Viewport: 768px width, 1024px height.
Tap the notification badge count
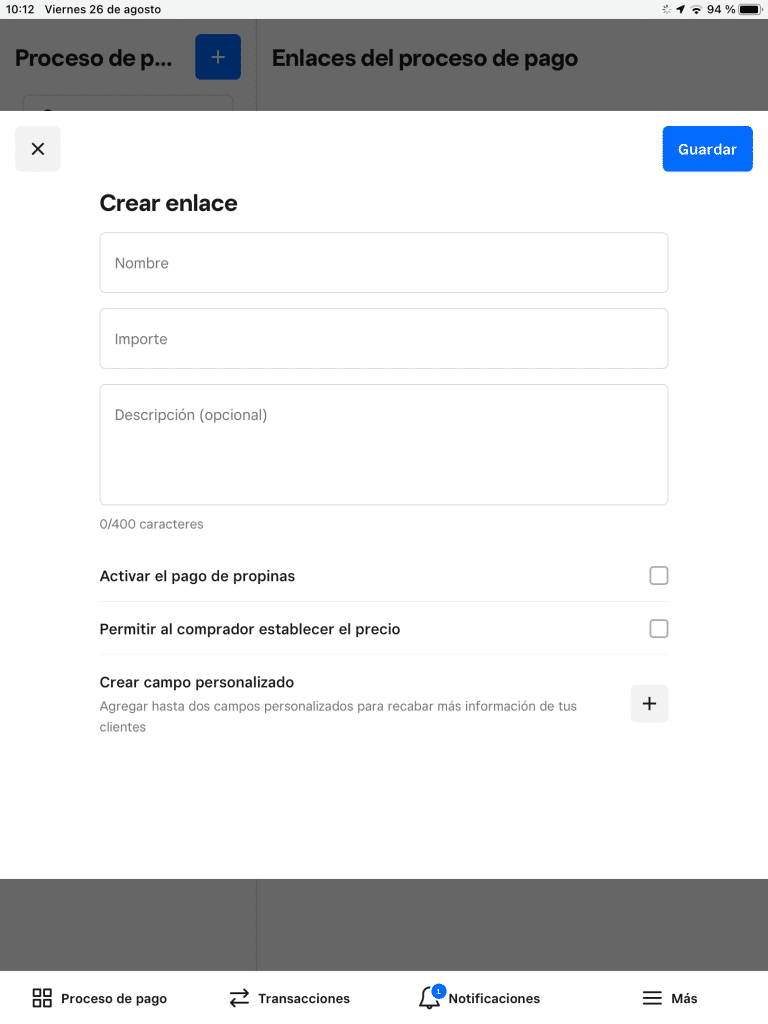438,991
